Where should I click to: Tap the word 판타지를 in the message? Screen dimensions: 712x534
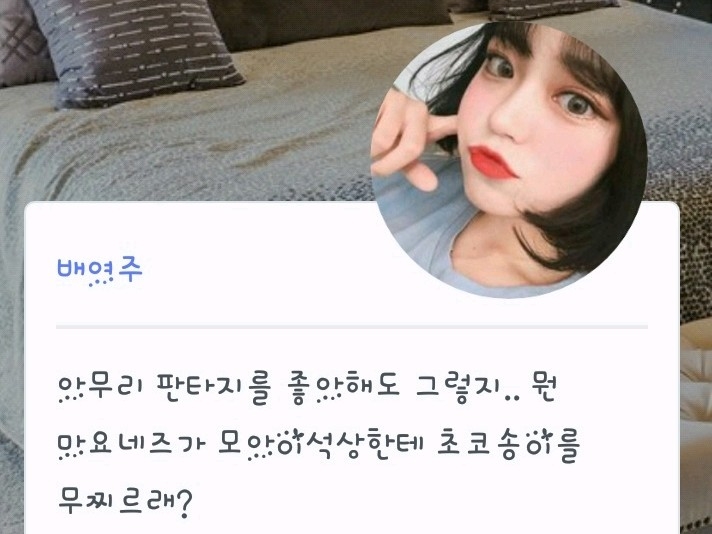pyautogui.click(x=213, y=390)
